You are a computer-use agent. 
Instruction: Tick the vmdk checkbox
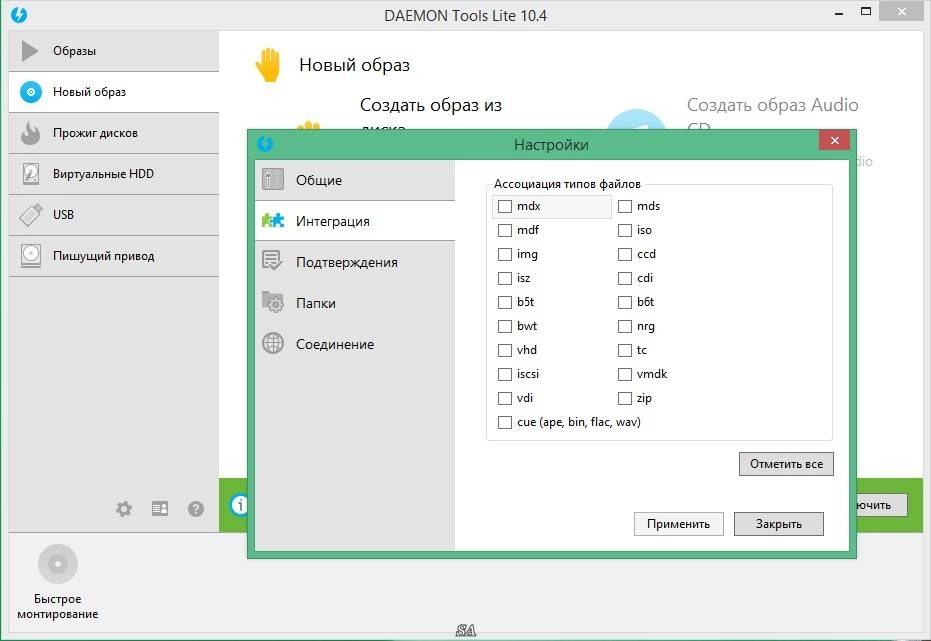coord(625,374)
